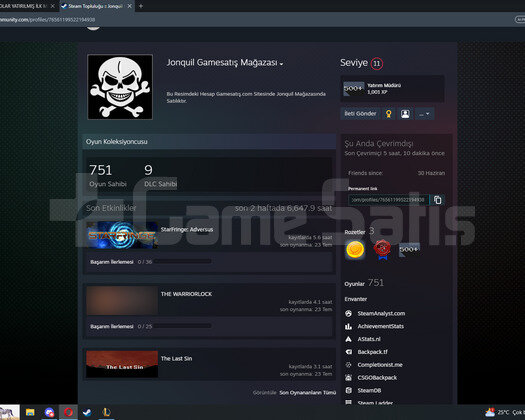Click the Oyun Koleksiyoncusu showcase header
The height and width of the screenshot is (420, 525).
tap(209, 142)
